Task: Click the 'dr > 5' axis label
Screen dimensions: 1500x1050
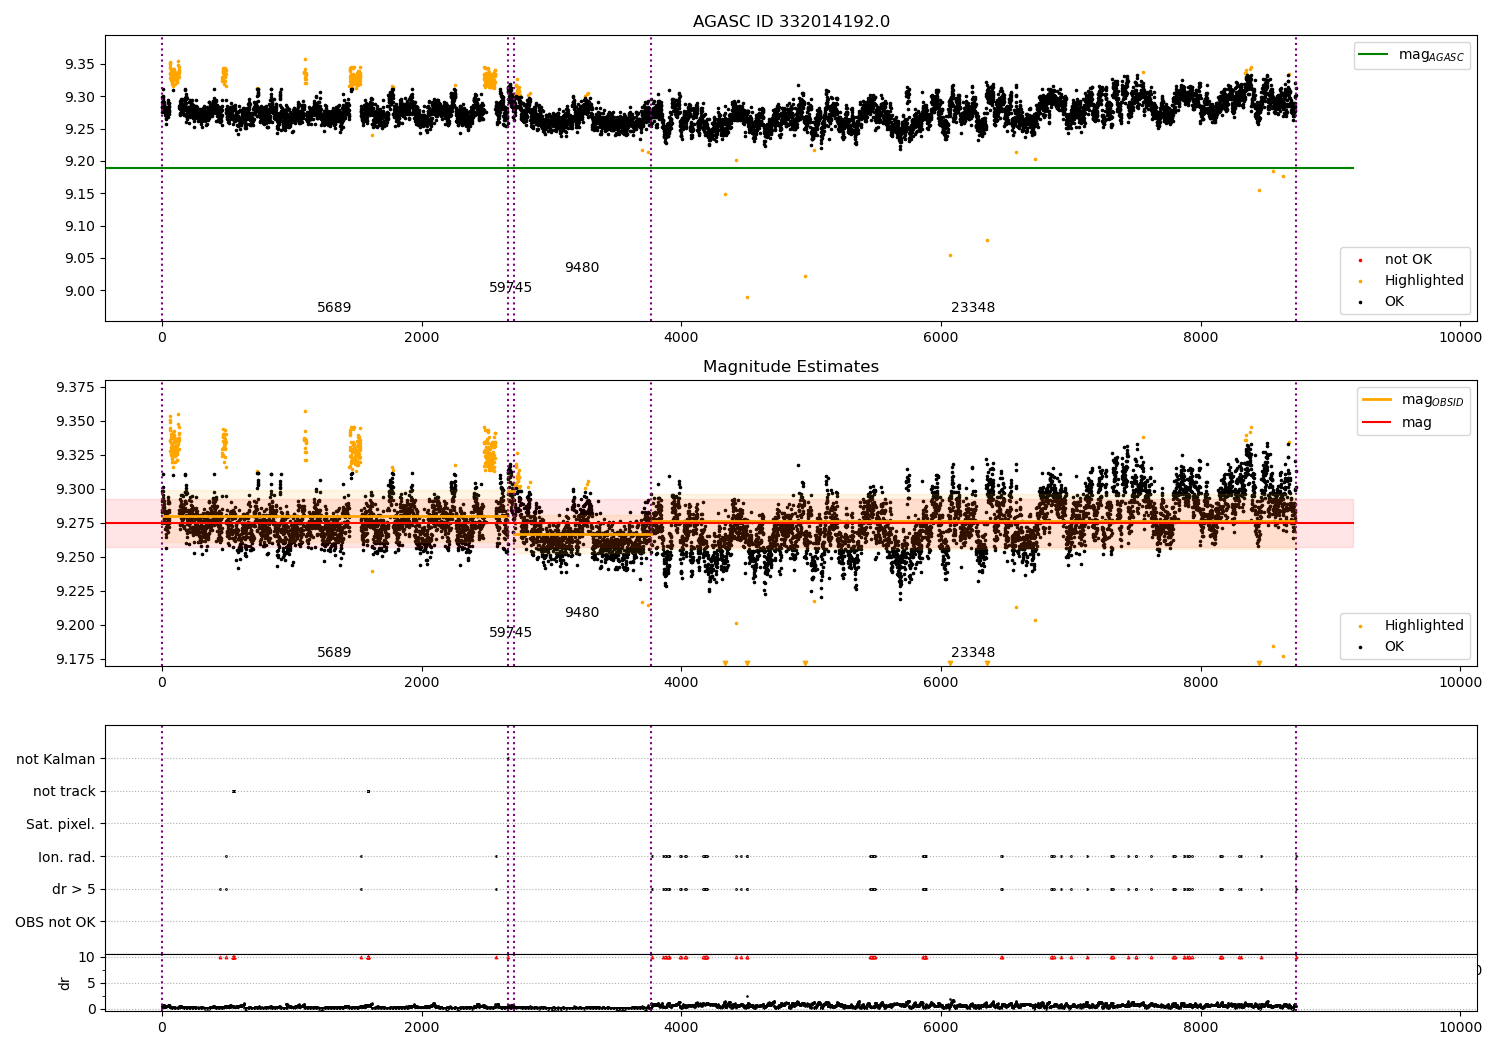Action: click(74, 889)
